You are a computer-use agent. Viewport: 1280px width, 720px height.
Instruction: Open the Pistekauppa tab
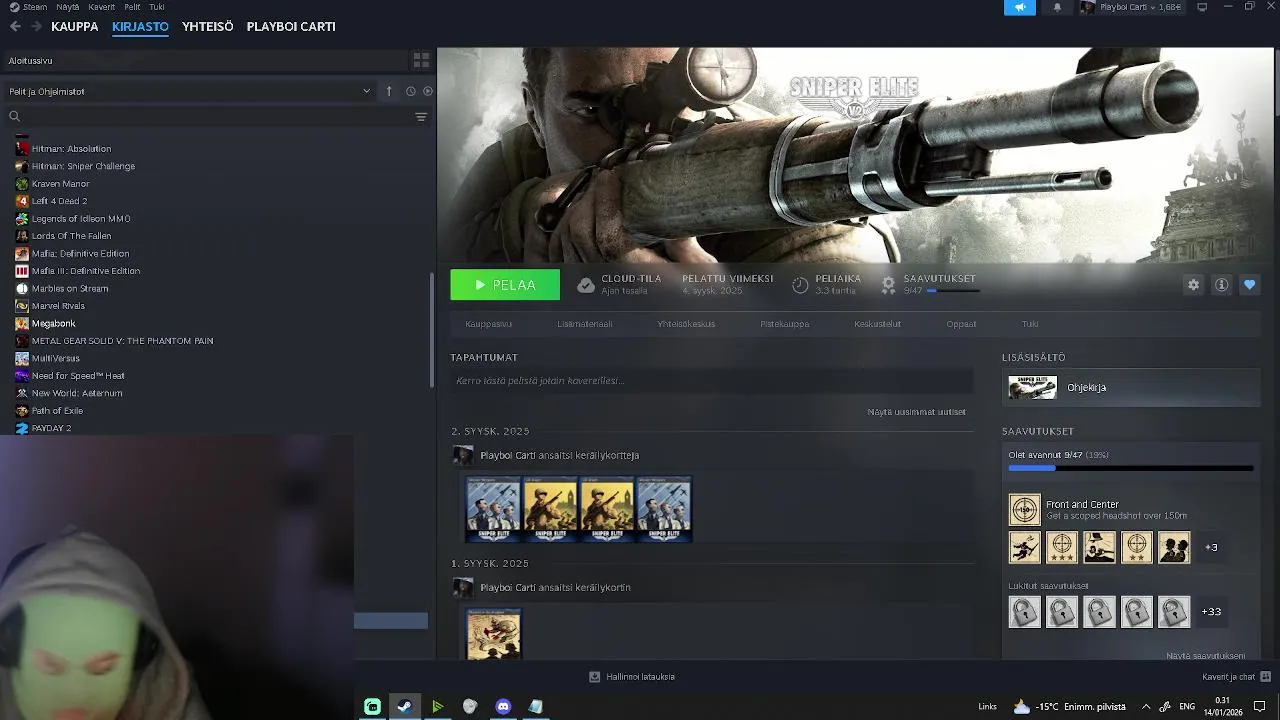pos(785,324)
